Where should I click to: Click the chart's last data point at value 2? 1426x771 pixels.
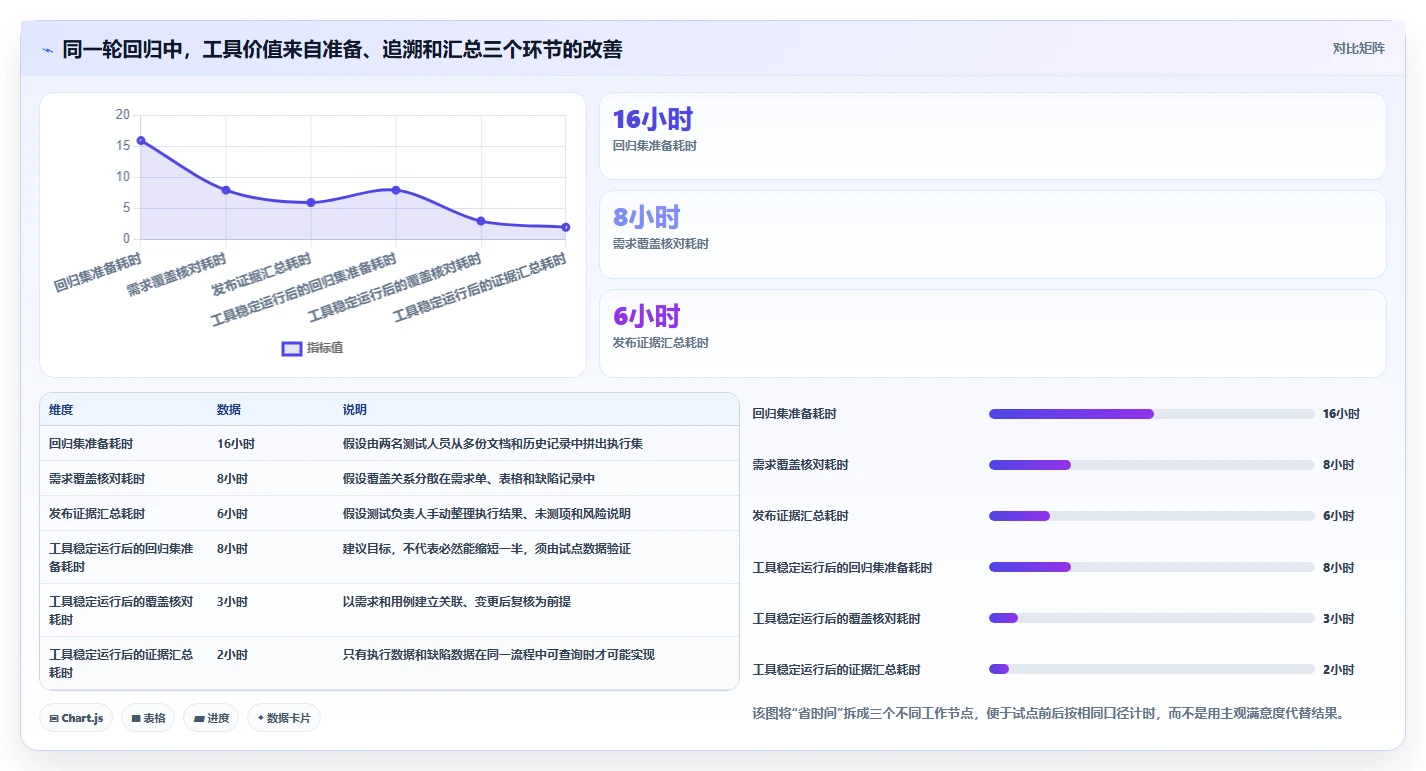pos(566,227)
